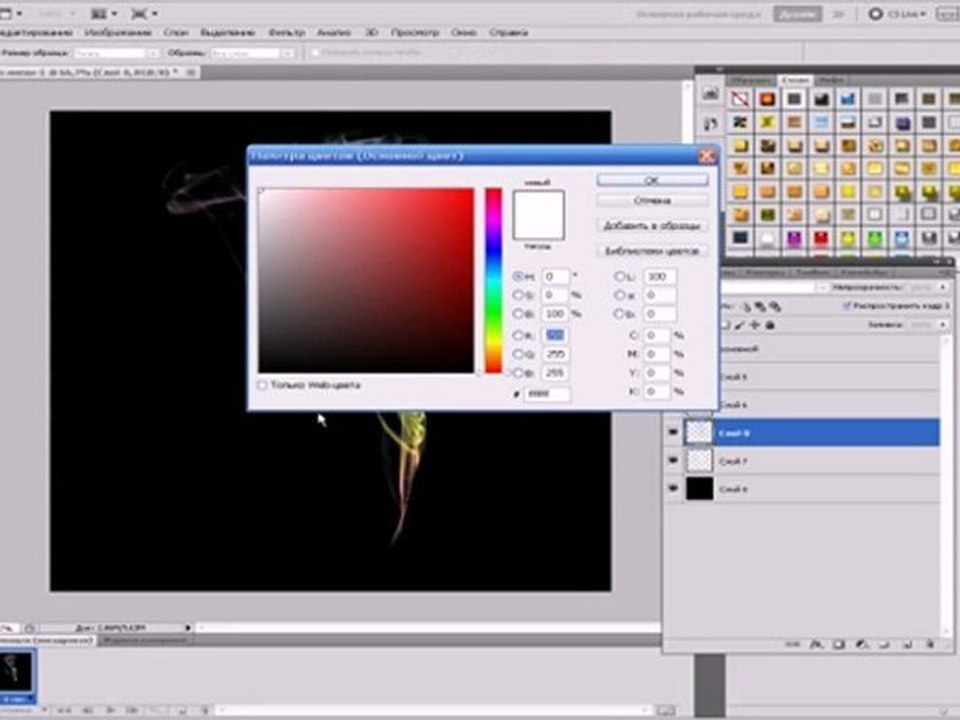Viewport: 960px width, 720px height.
Task: Select the L lightness radio button
Action: pyautogui.click(x=620, y=277)
